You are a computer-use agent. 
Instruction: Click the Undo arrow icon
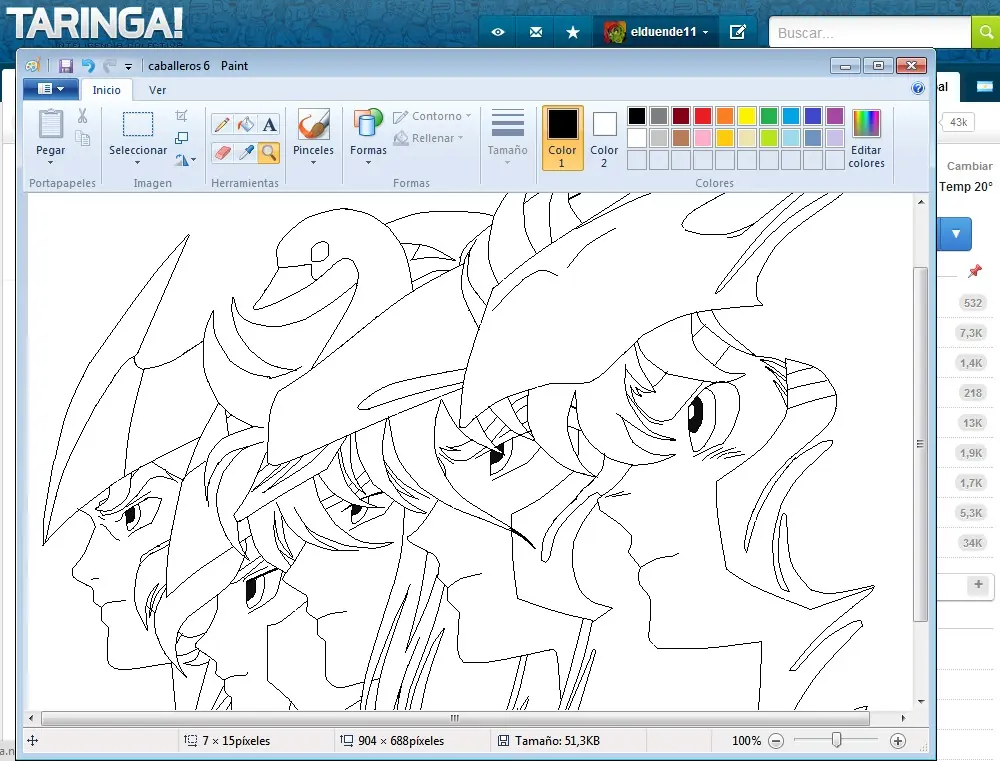click(x=88, y=66)
